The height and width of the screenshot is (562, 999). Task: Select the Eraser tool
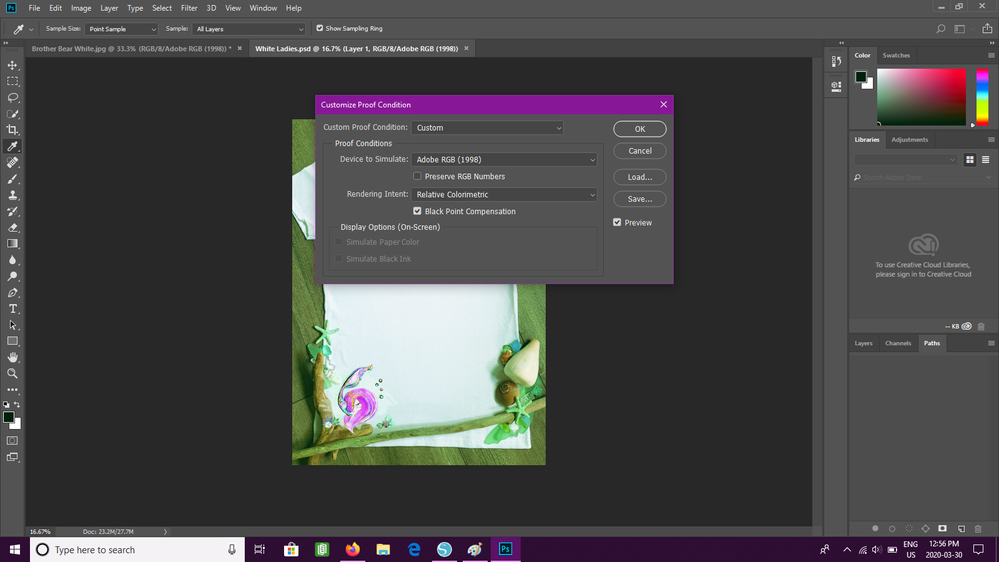tap(13, 227)
